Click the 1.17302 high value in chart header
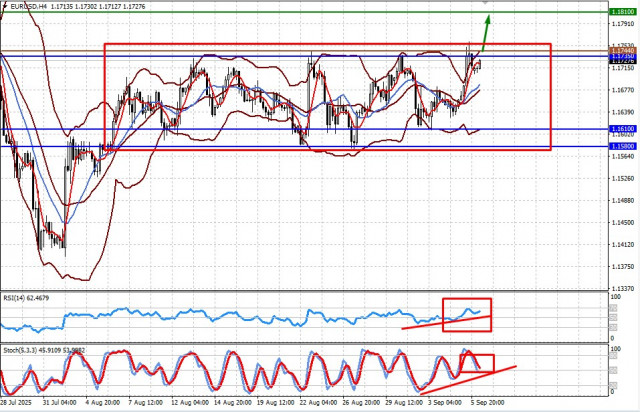 click(x=86, y=7)
